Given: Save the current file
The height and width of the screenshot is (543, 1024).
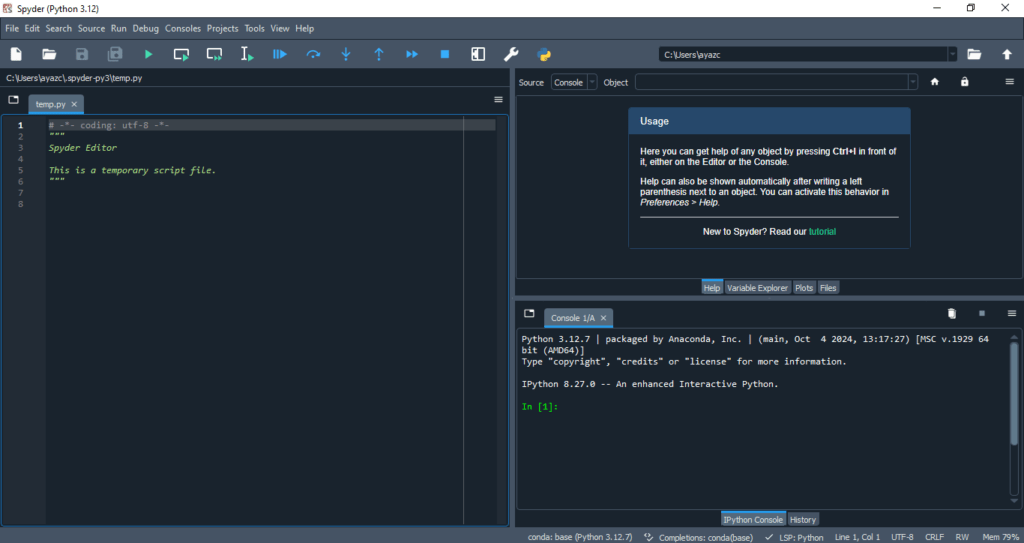Looking at the screenshot, I should point(82,54).
